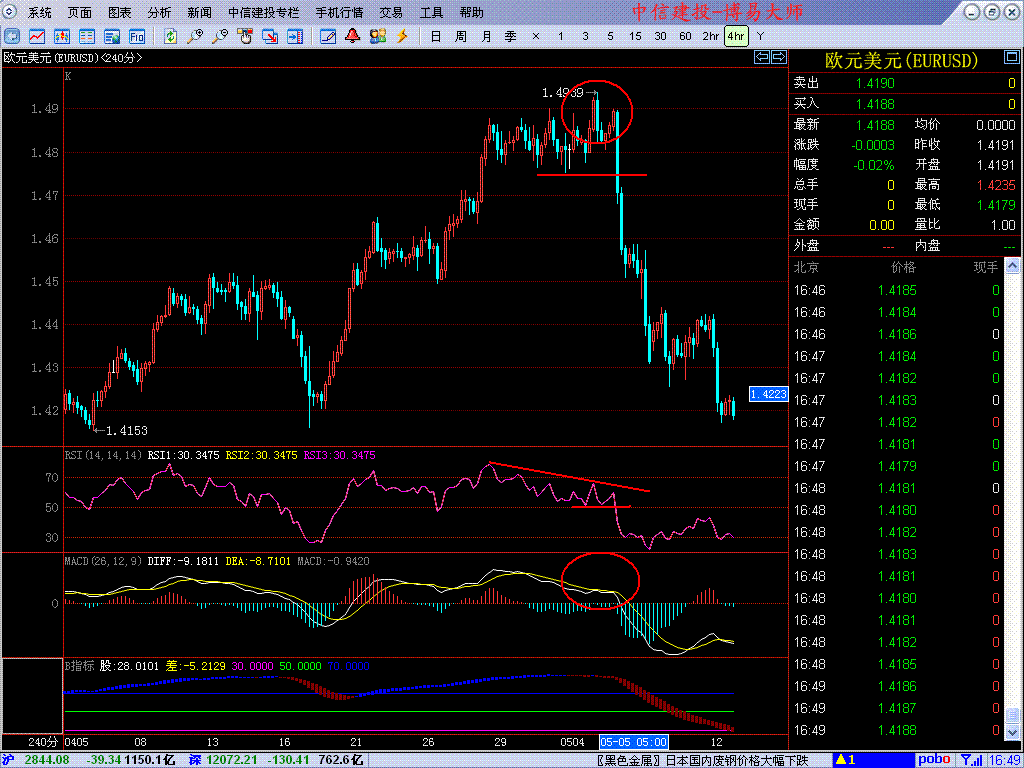Click the 05-05 05:00 time axis marker
The height and width of the screenshot is (768, 1024).
pyautogui.click(x=633, y=743)
